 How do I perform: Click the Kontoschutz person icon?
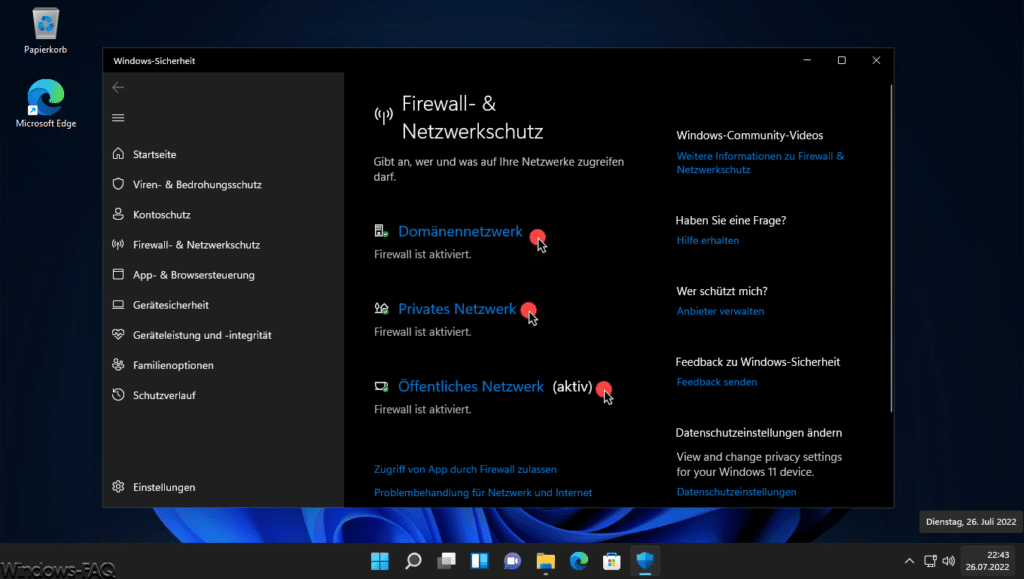pyautogui.click(x=118, y=214)
